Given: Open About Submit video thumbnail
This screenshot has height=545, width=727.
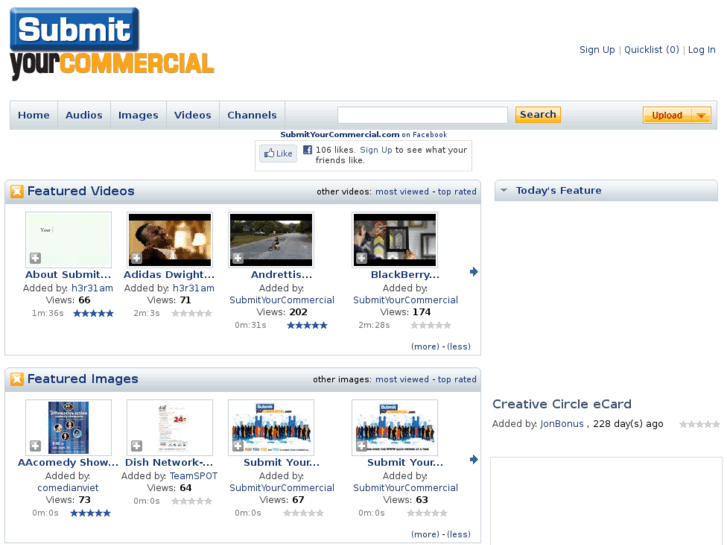Looking at the screenshot, I should [69, 239].
